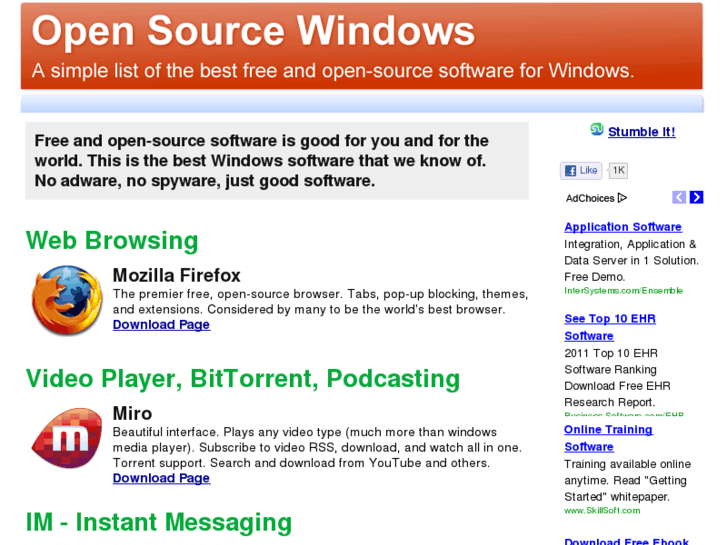The image size is (727, 545).
Task: Click the AdChoices label
Action: pos(590,199)
